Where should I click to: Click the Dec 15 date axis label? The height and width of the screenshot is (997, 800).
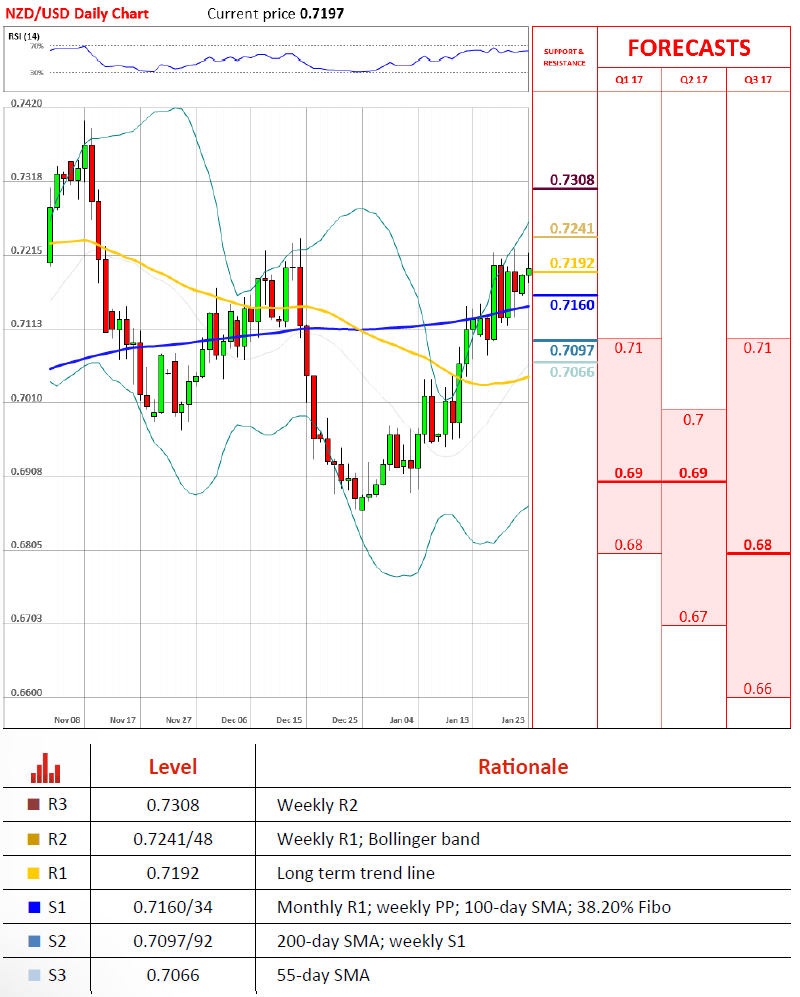point(289,720)
